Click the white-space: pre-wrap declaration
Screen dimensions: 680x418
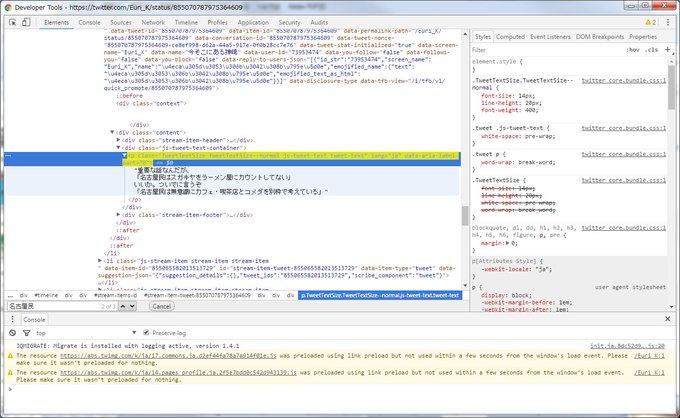tap(518, 136)
